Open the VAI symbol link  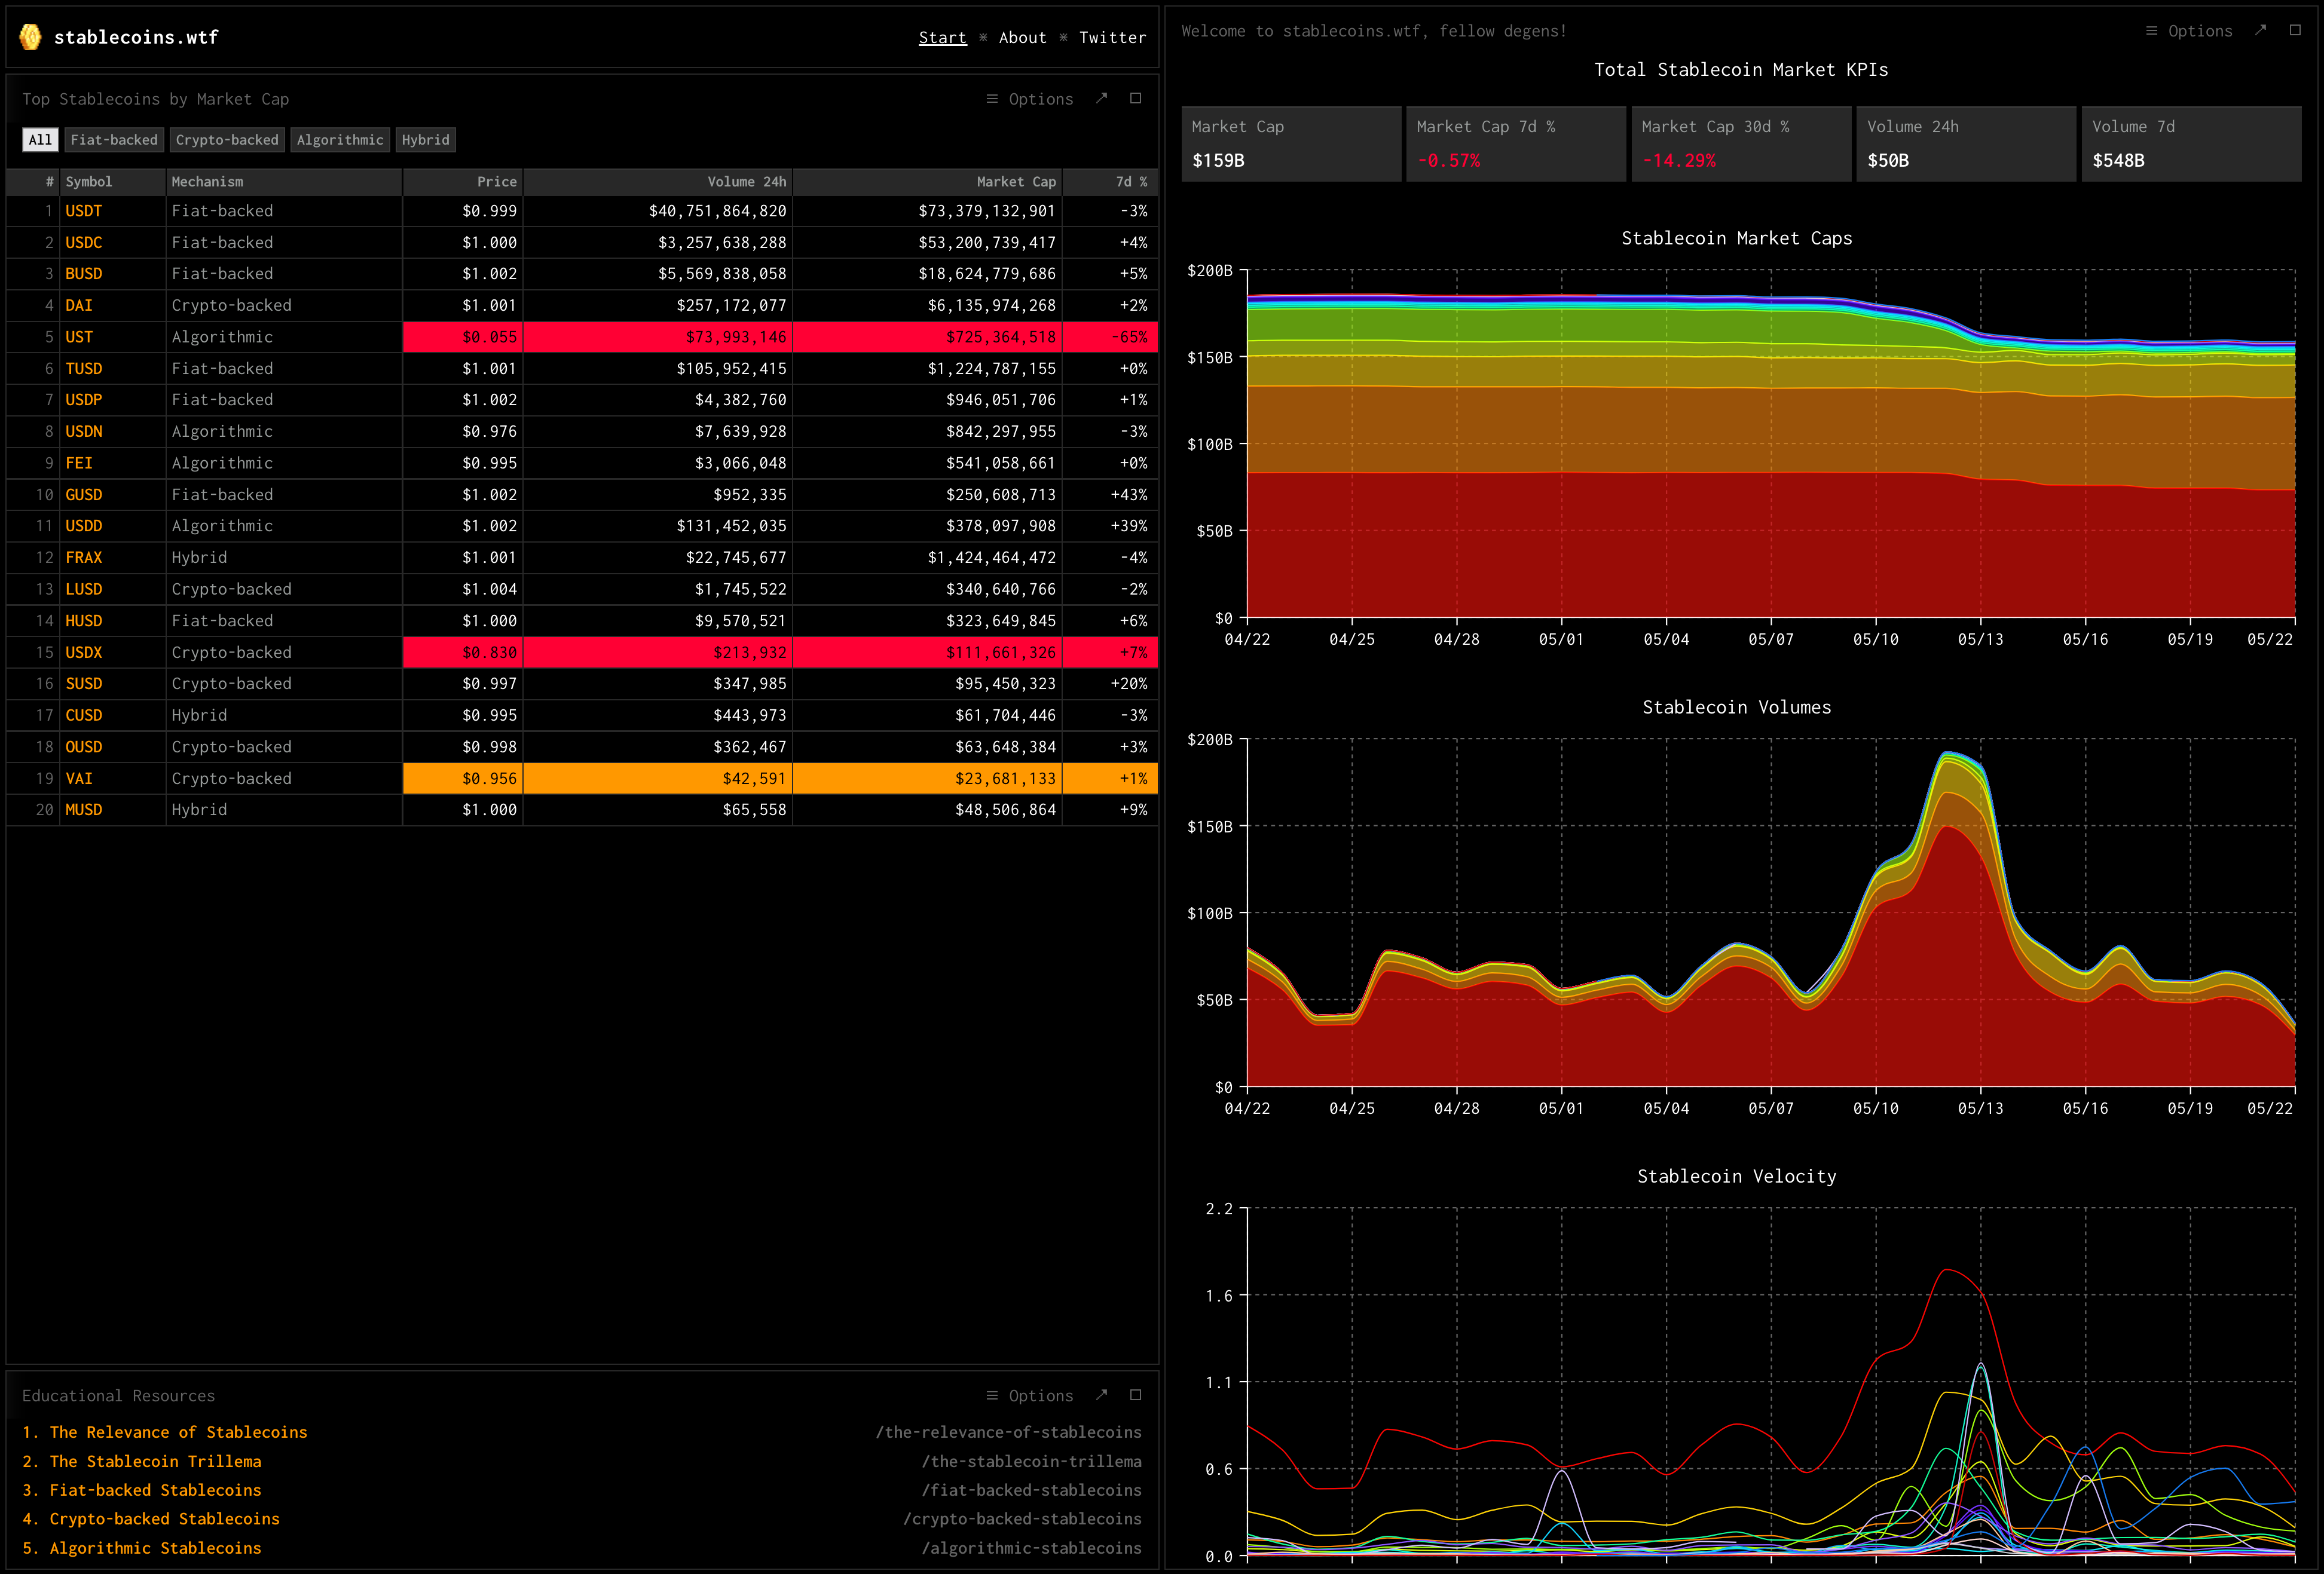pos(79,778)
